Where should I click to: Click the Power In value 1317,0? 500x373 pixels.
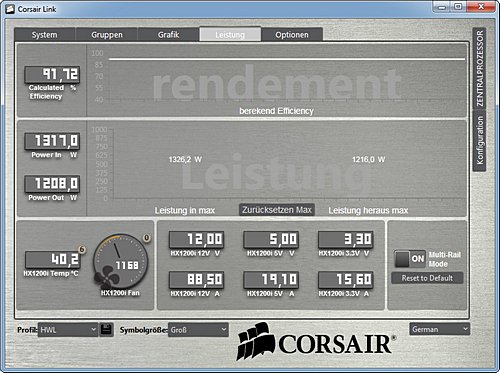pos(52,141)
